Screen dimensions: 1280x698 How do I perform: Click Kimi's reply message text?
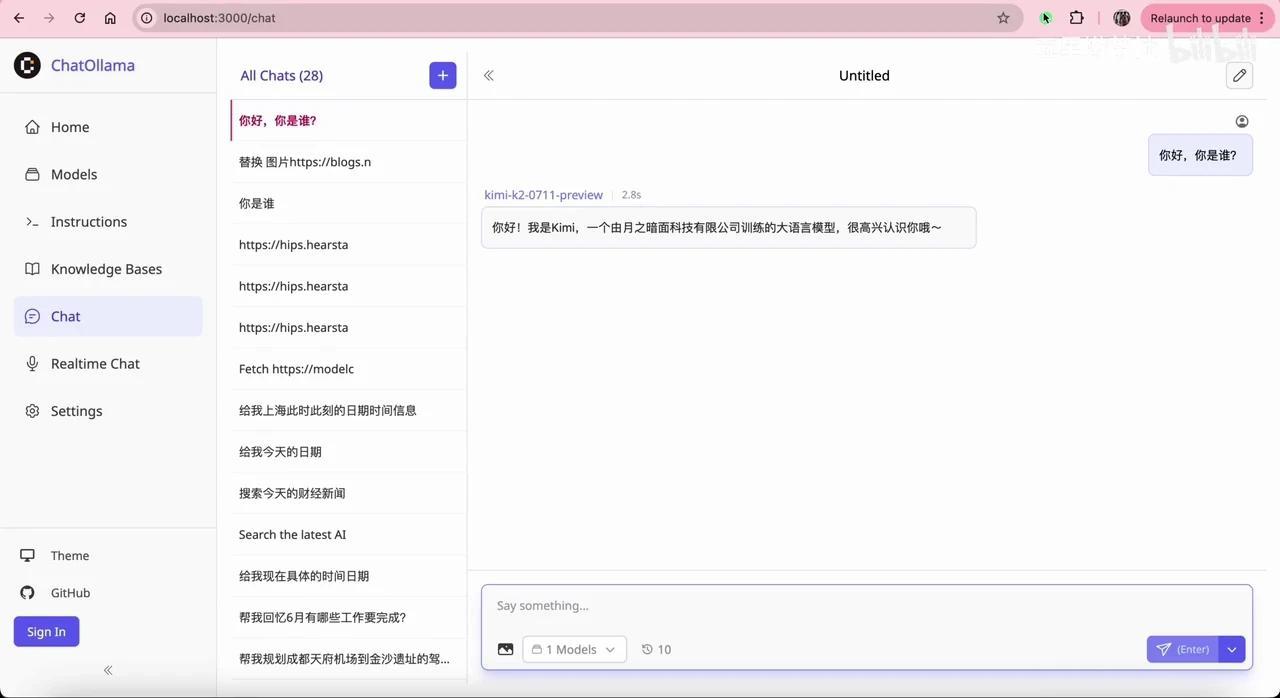pyautogui.click(x=717, y=228)
